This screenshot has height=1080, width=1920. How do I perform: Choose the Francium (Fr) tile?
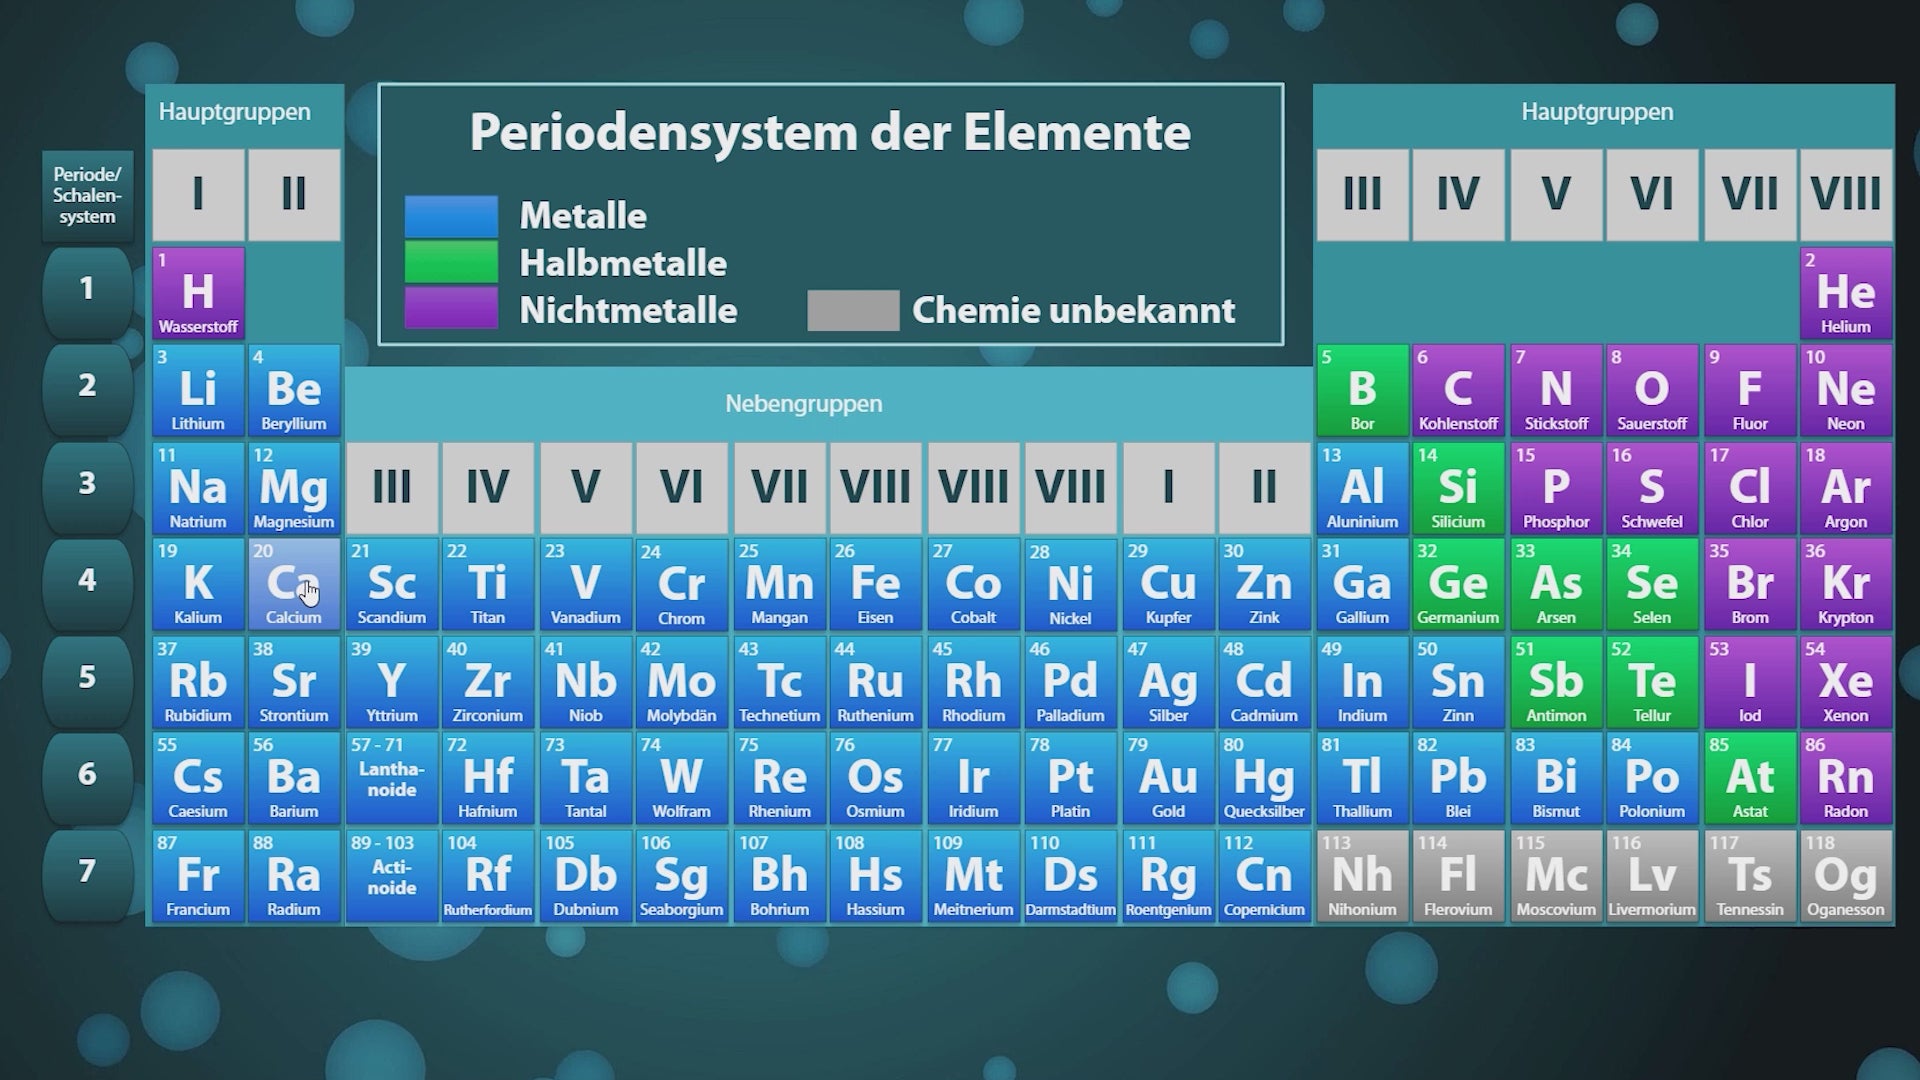(x=198, y=877)
